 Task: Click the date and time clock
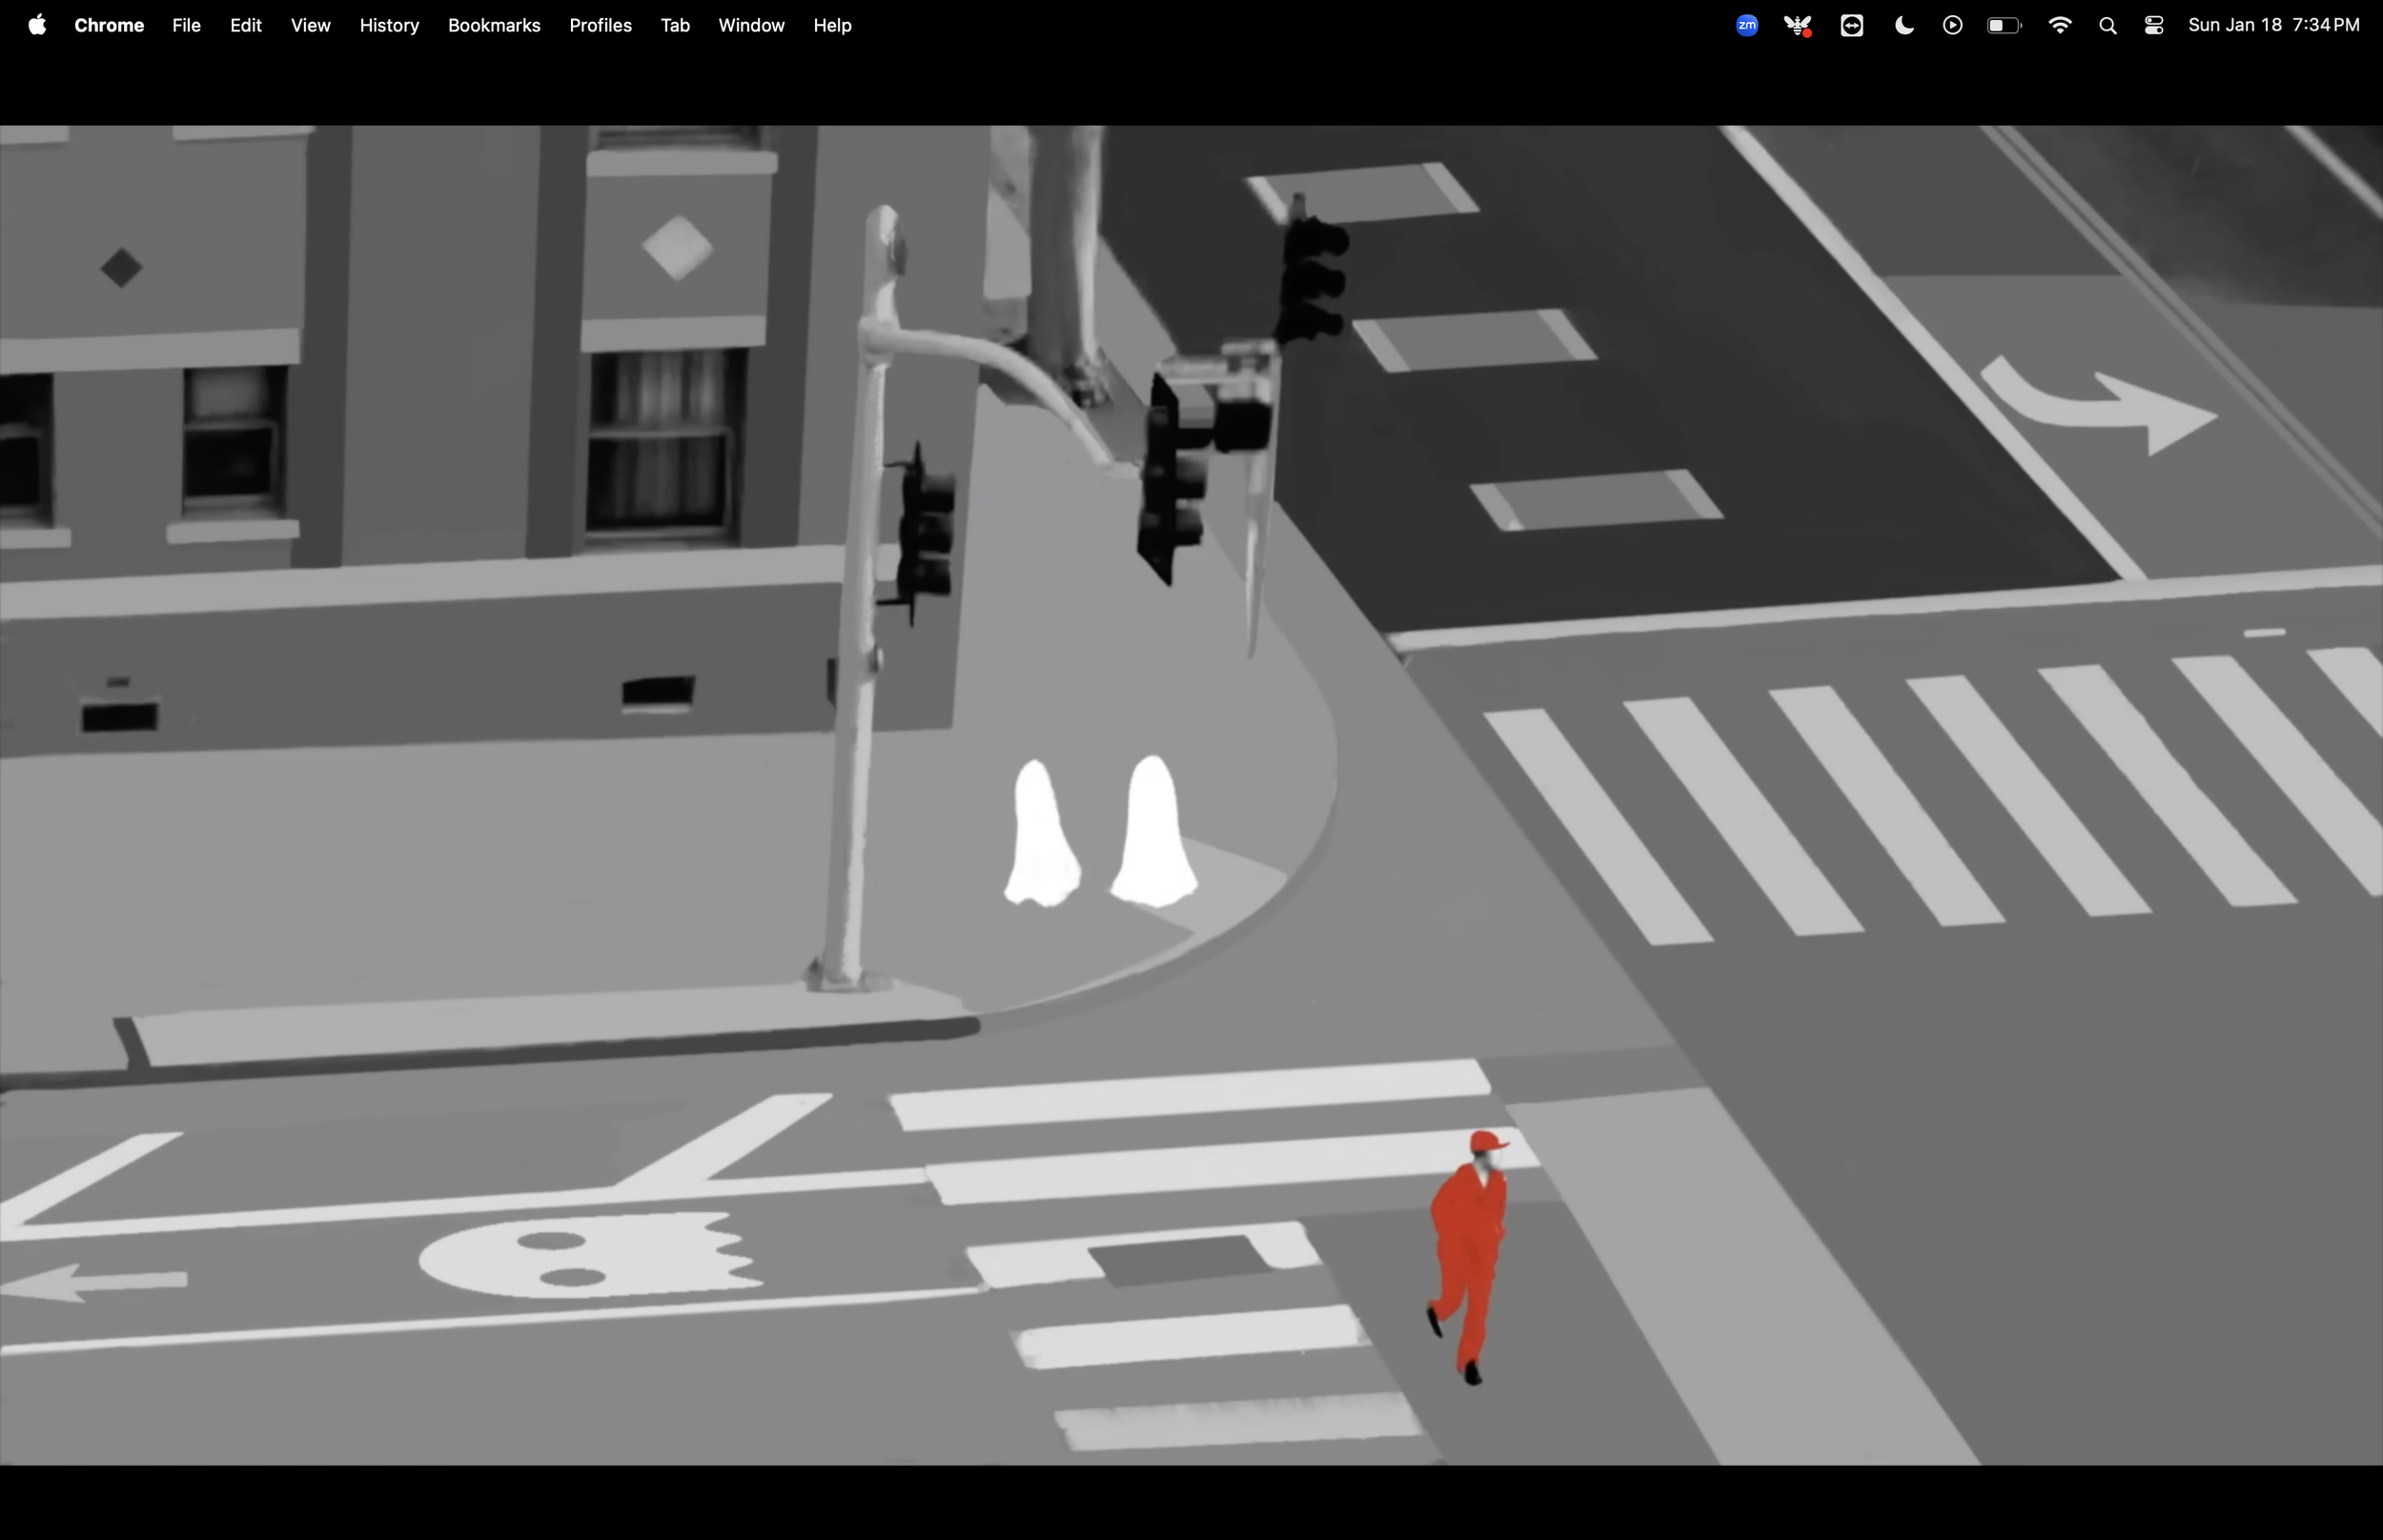pos(2273,26)
